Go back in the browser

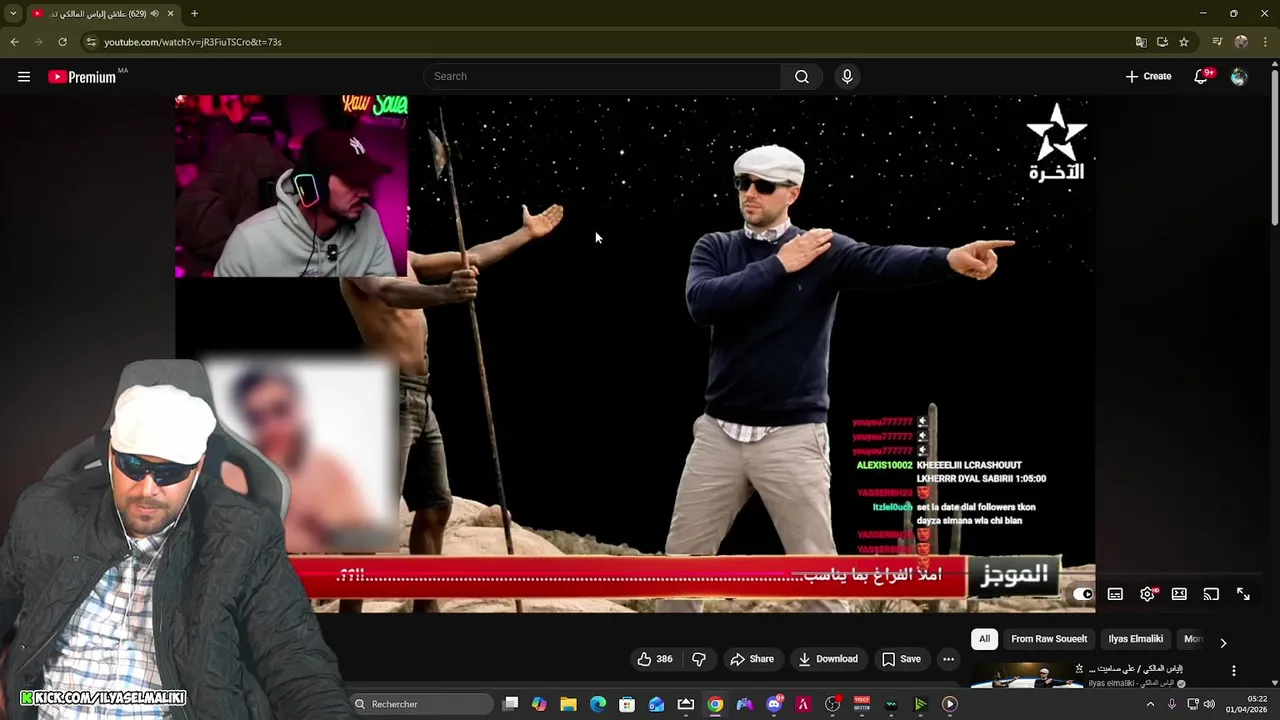tap(14, 42)
